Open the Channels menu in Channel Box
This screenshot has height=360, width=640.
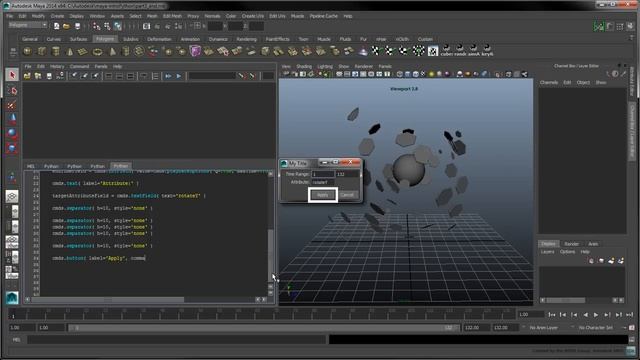coord(549,82)
